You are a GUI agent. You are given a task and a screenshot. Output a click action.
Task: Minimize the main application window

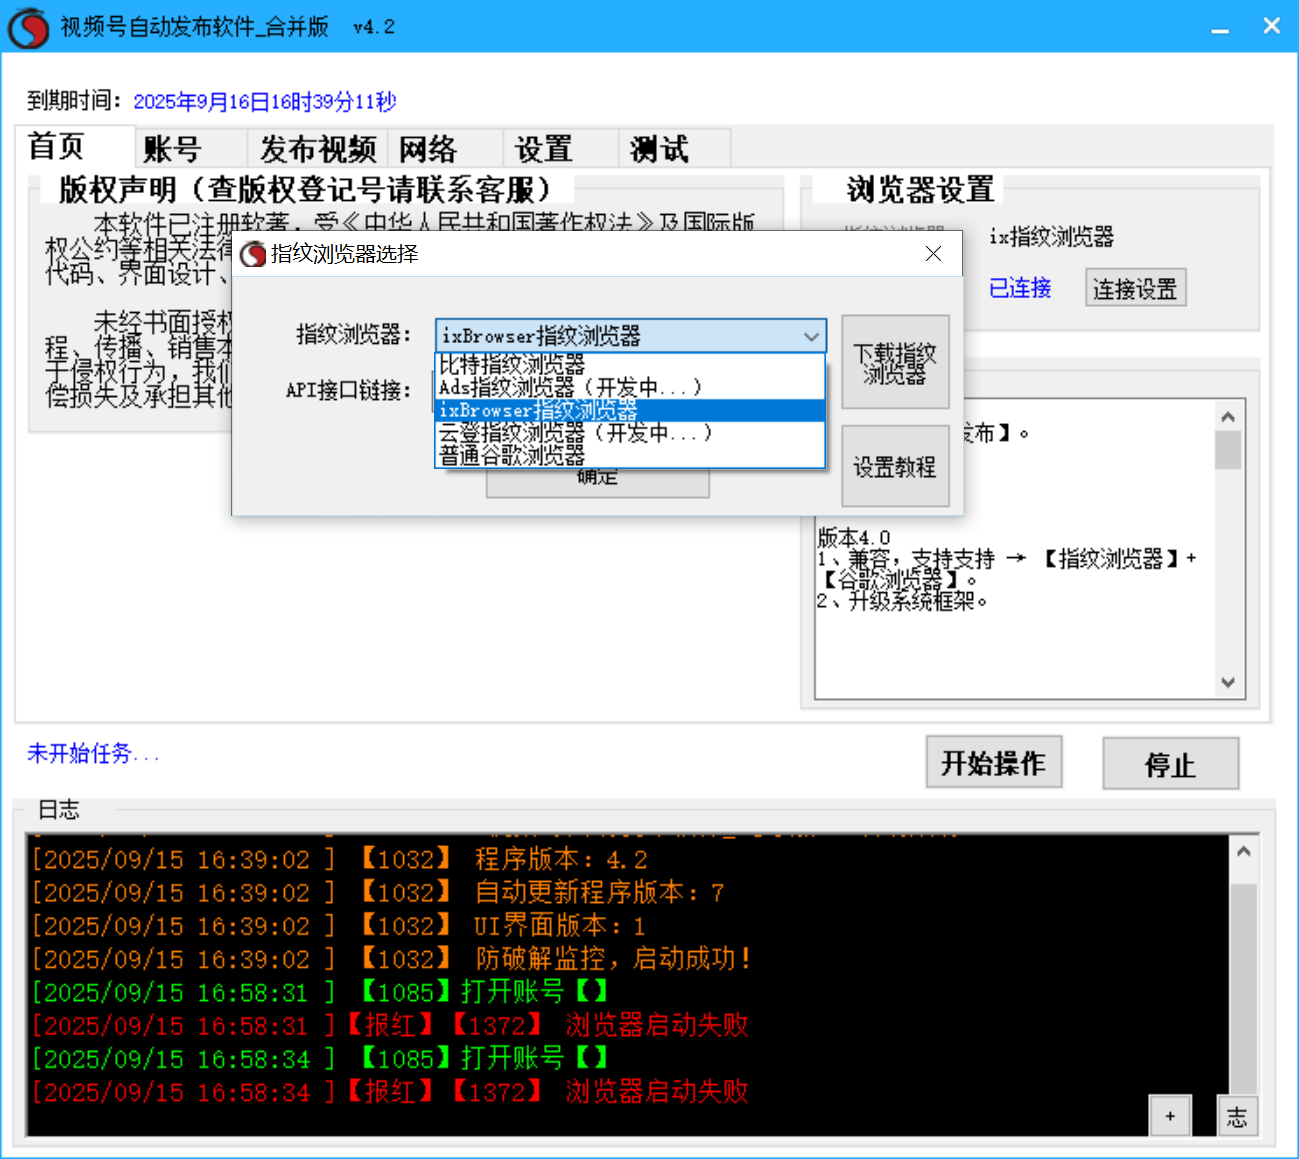click(1220, 28)
